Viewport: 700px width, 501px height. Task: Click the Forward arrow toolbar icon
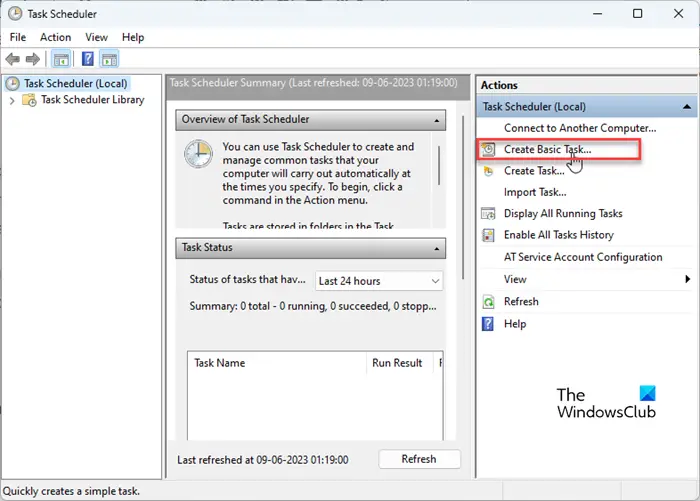click(33, 59)
